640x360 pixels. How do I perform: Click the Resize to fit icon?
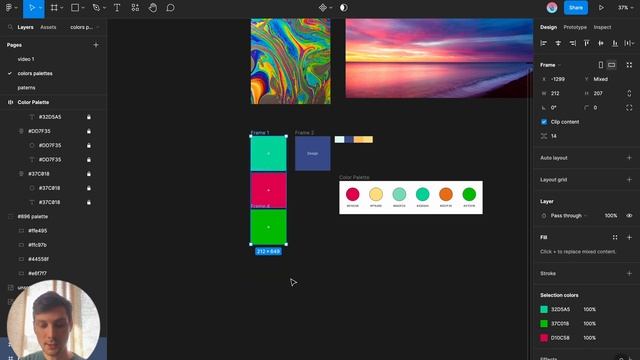click(629, 65)
